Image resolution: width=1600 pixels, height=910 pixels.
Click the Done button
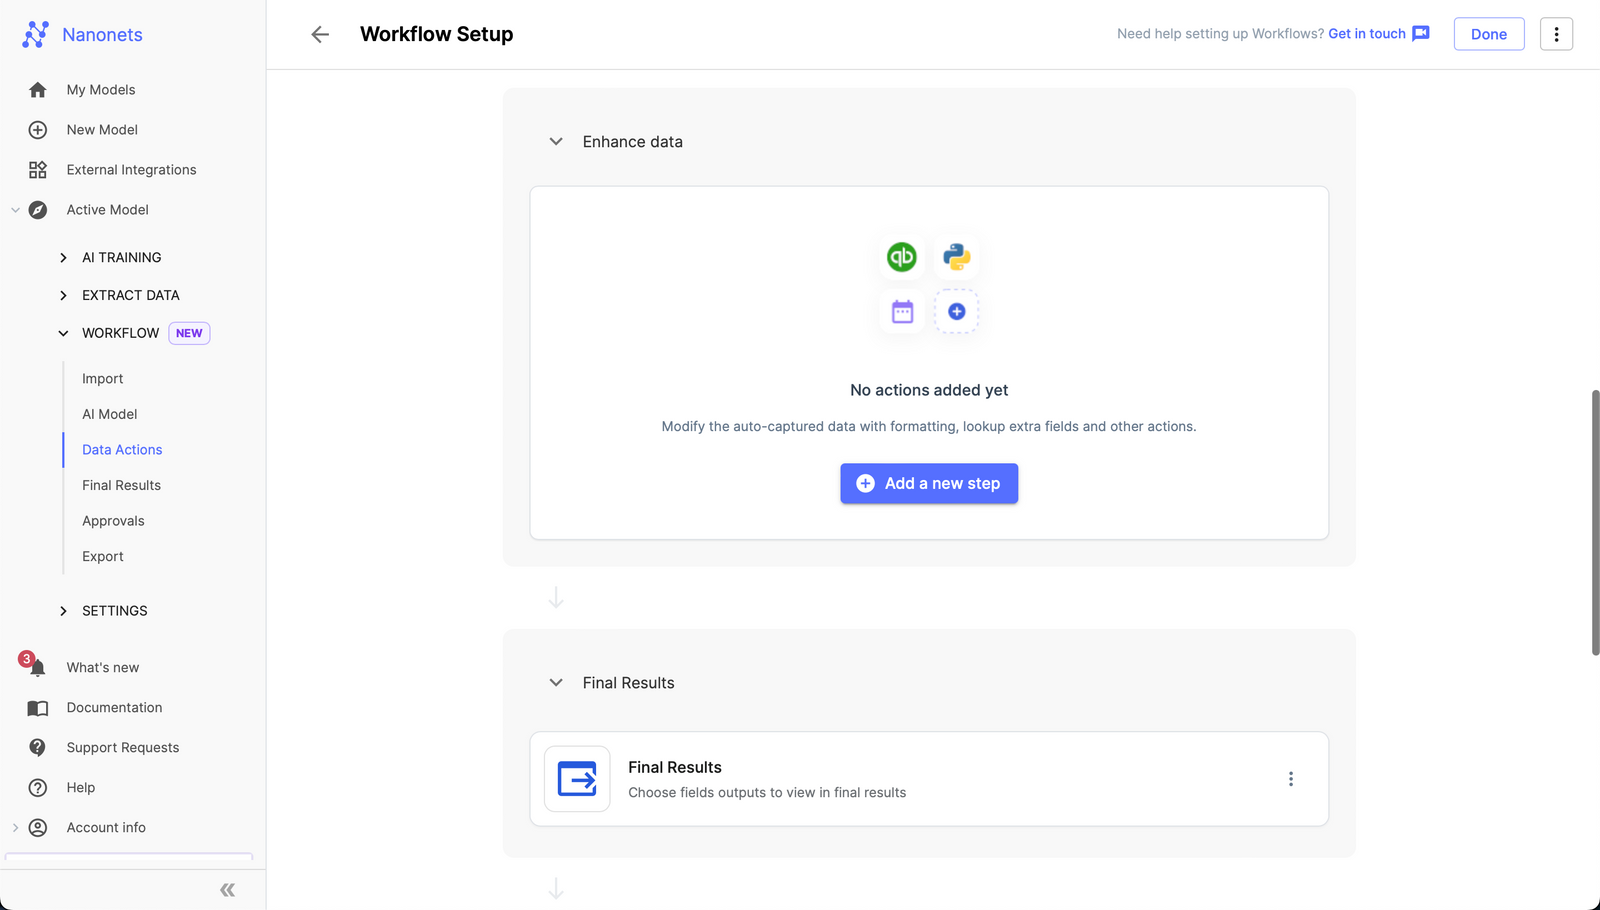coord(1488,34)
